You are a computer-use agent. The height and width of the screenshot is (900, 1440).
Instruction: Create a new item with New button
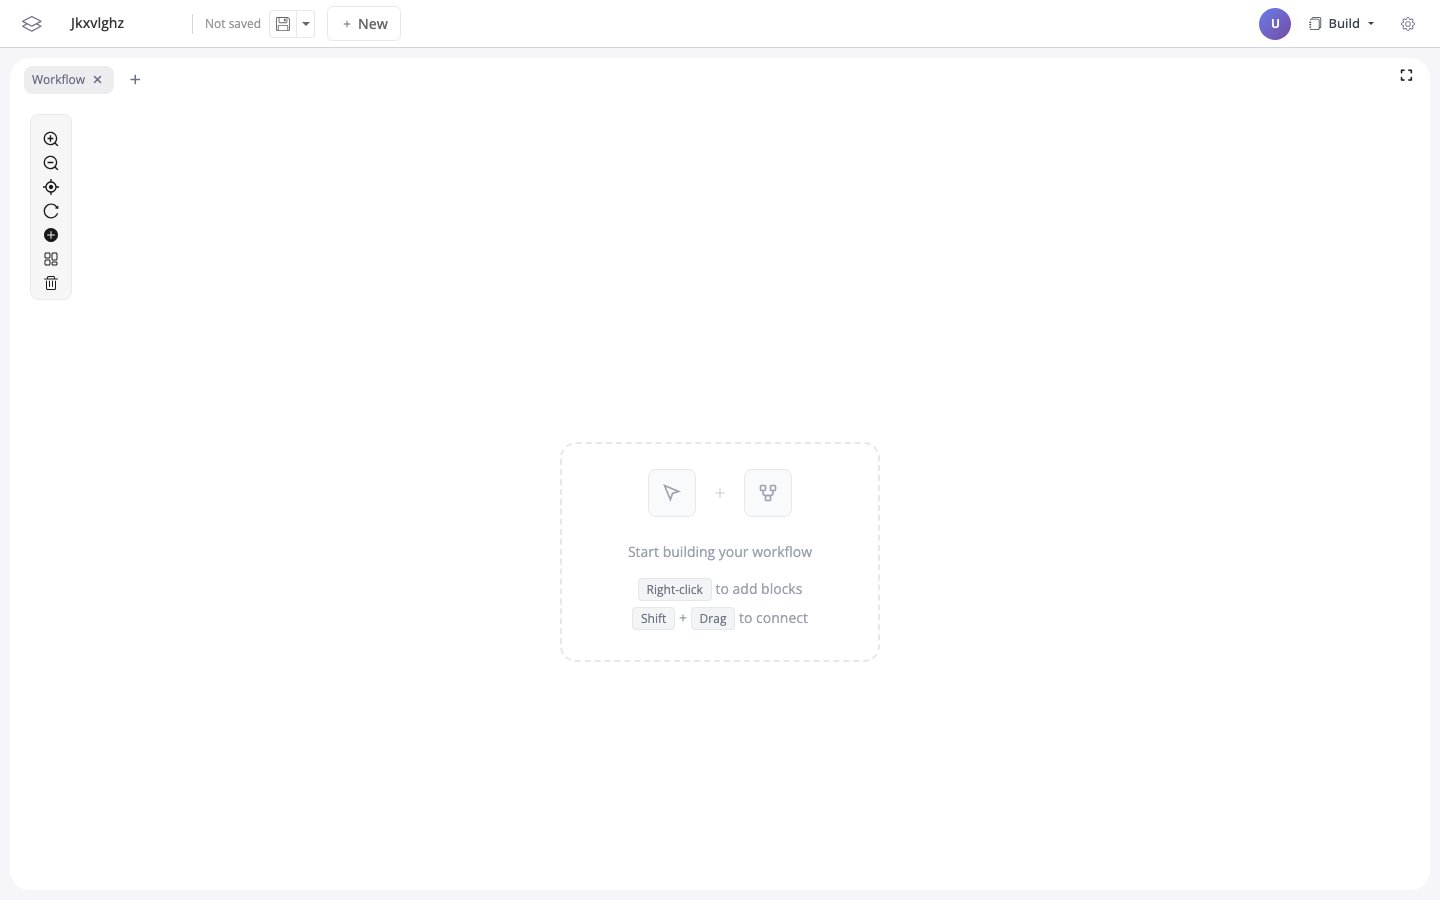tap(364, 24)
